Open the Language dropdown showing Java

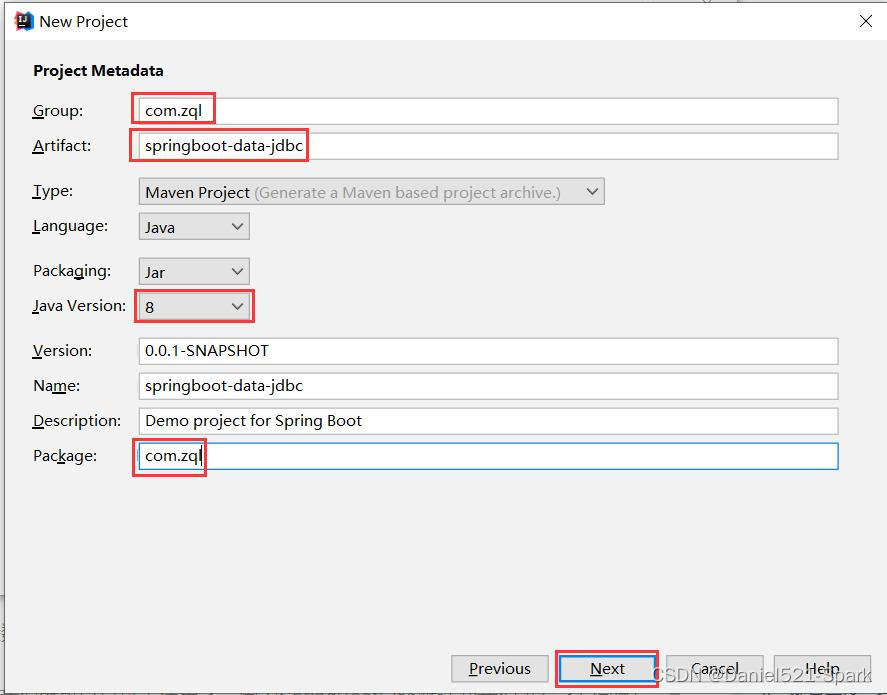tap(194, 227)
